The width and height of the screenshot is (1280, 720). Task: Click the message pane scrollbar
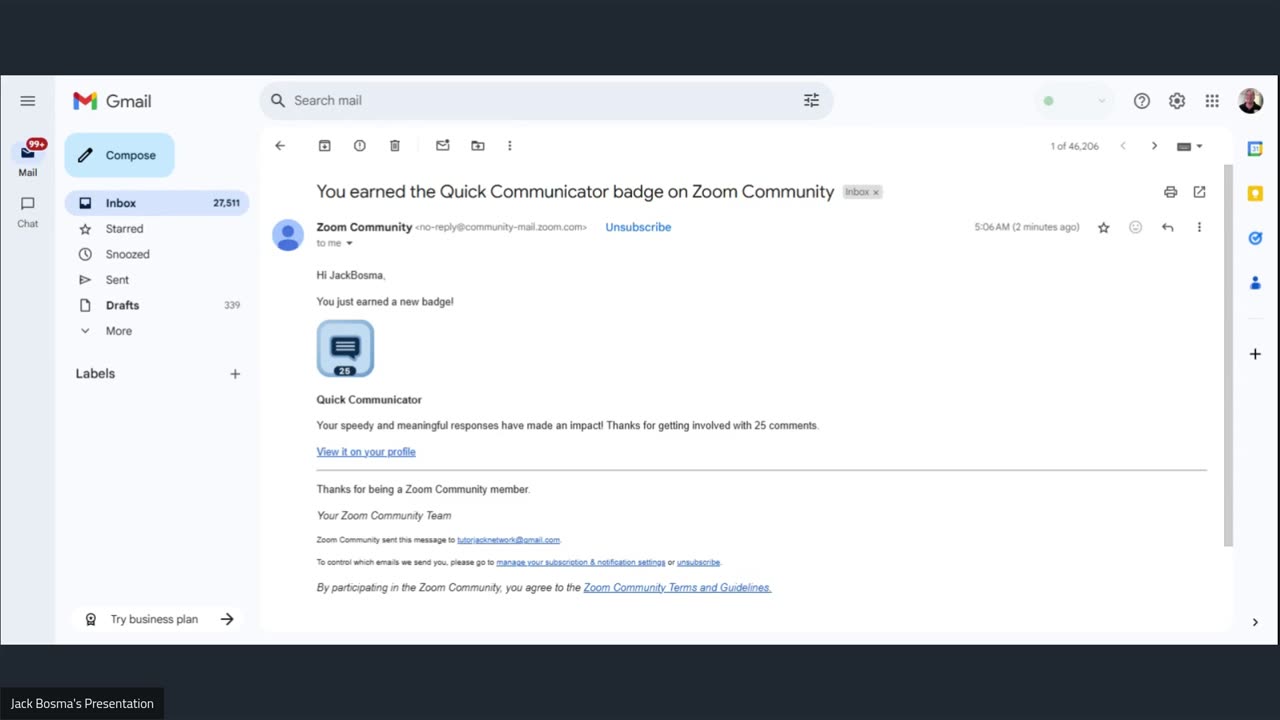click(1228, 355)
